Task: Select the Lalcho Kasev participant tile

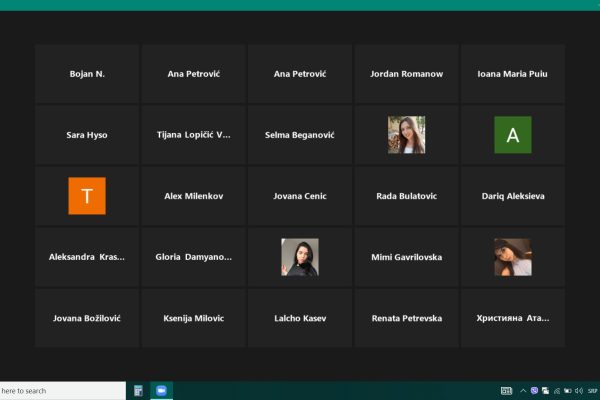Action: point(300,318)
